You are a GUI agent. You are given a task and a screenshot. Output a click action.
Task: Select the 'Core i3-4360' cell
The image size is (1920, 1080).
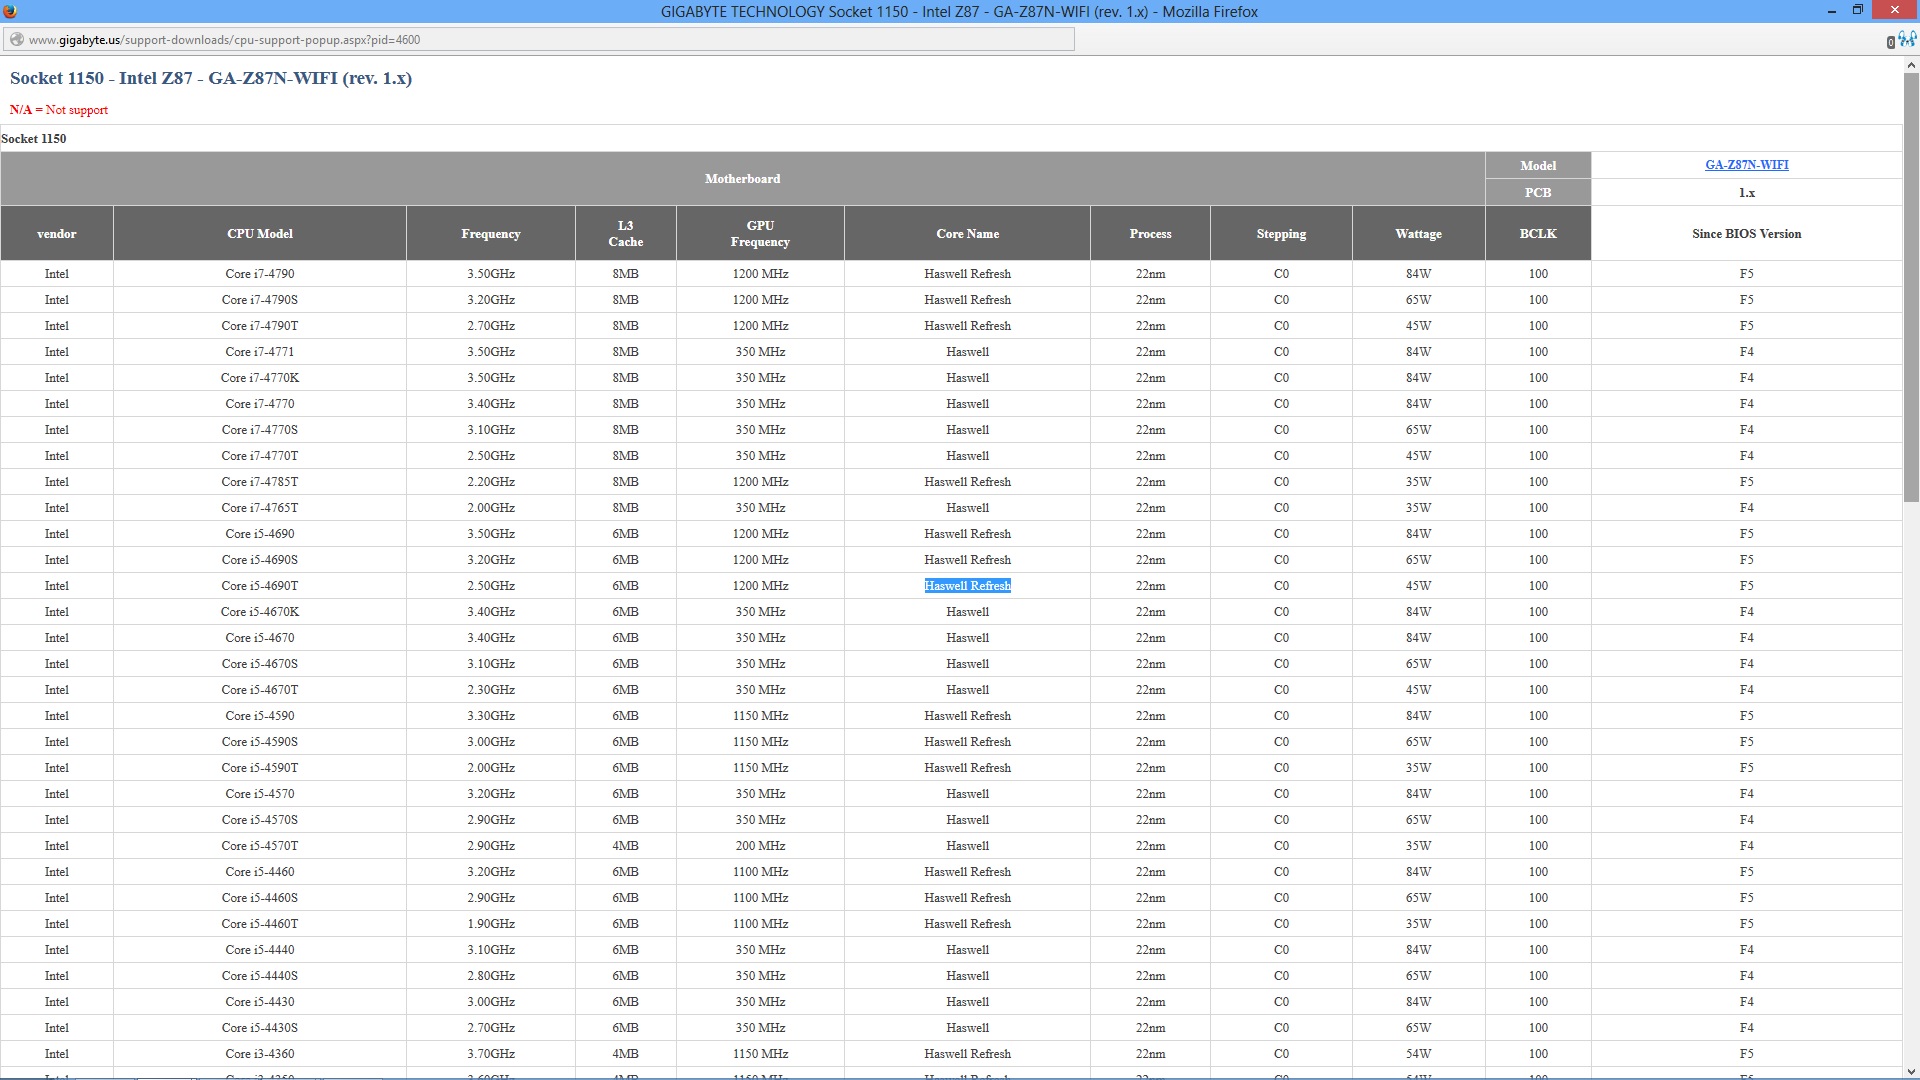(260, 1054)
